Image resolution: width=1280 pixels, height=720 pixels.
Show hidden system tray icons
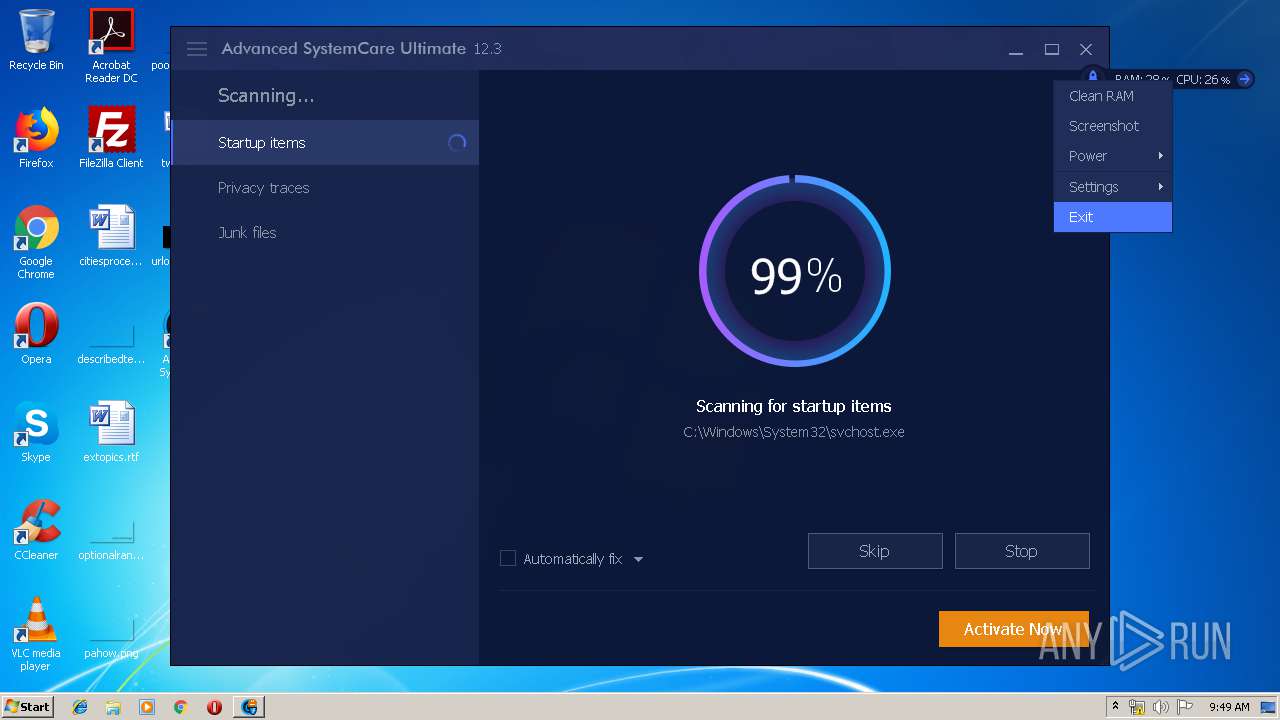(x=1115, y=706)
